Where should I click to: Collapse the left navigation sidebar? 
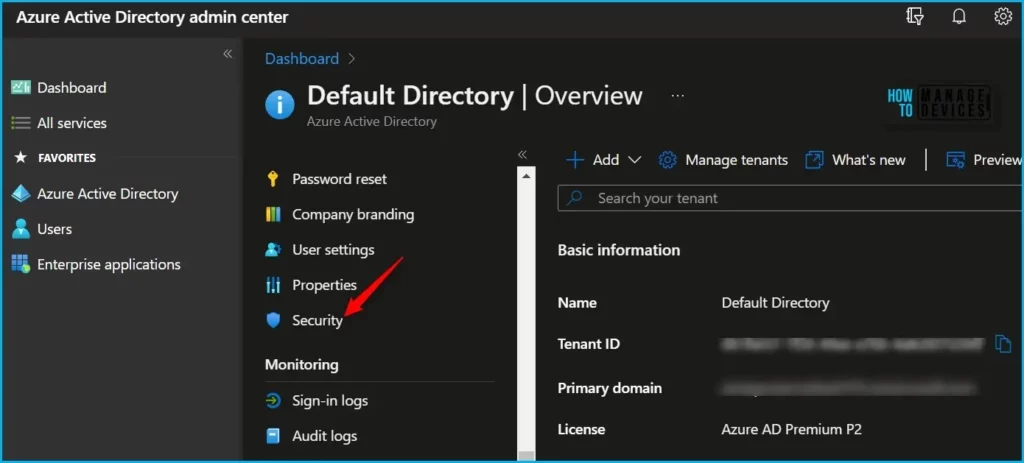coord(227,54)
